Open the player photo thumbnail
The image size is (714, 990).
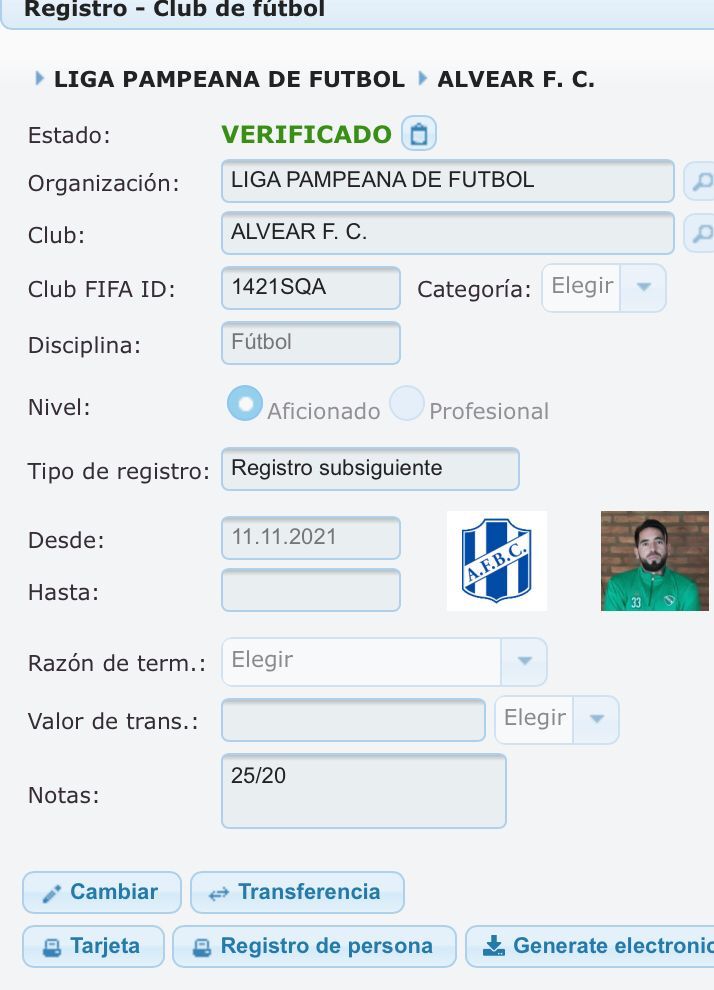[655, 561]
